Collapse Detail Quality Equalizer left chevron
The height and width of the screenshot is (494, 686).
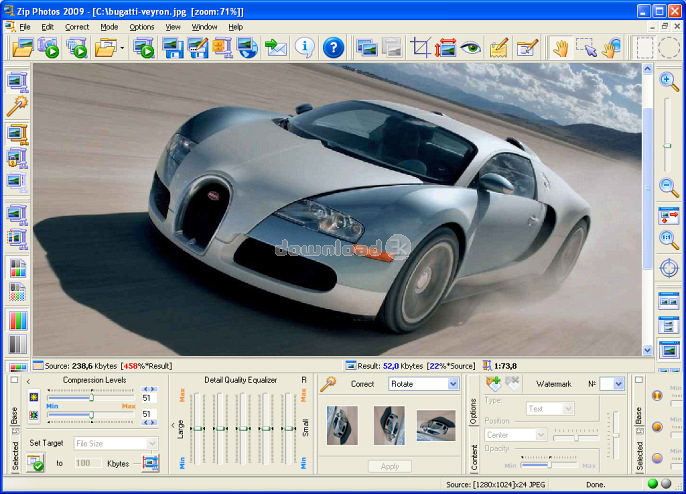pyautogui.click(x=173, y=425)
